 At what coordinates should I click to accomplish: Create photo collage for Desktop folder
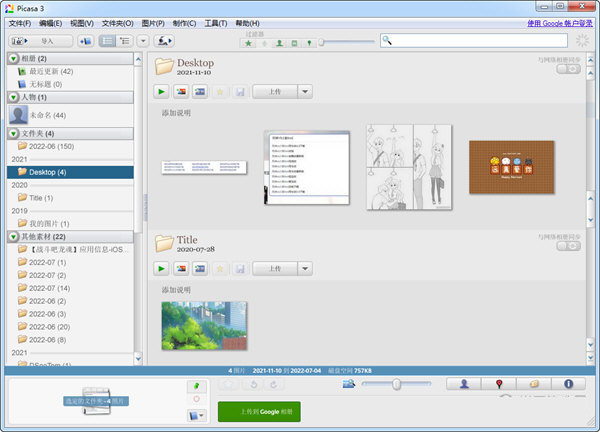(x=180, y=91)
